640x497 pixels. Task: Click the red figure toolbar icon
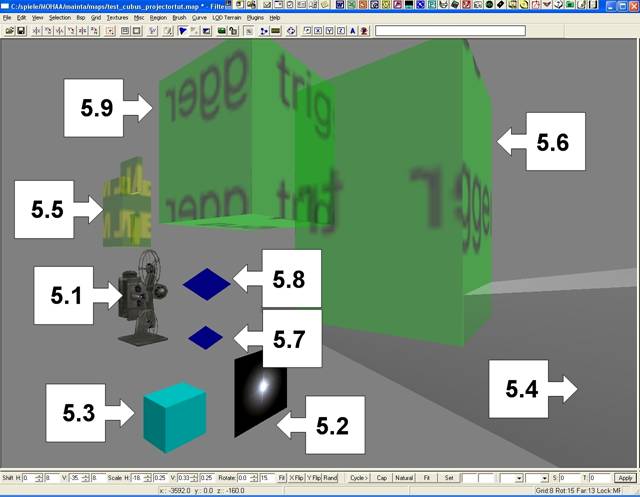pos(364,31)
